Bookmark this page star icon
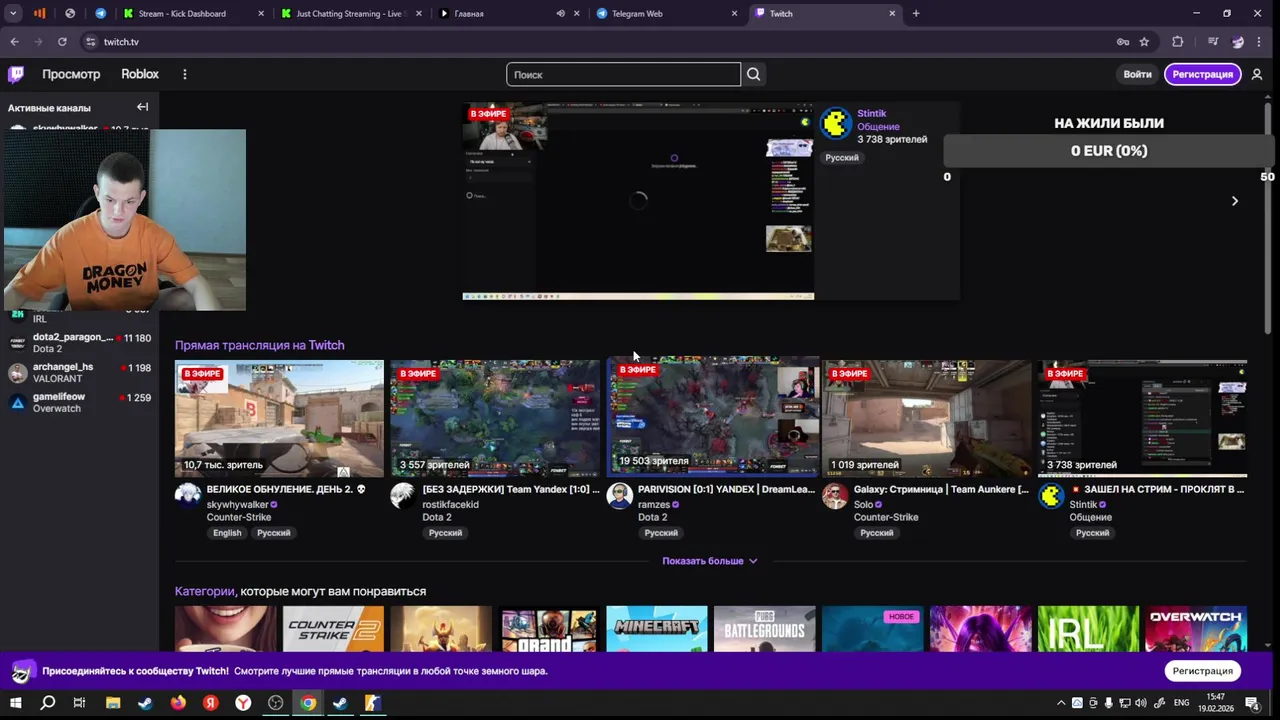1280x720 pixels. (x=1144, y=42)
